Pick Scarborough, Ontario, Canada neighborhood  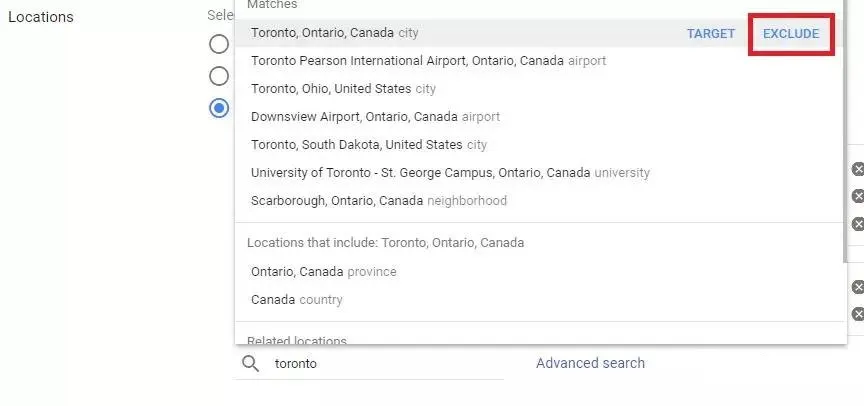[x=378, y=201]
